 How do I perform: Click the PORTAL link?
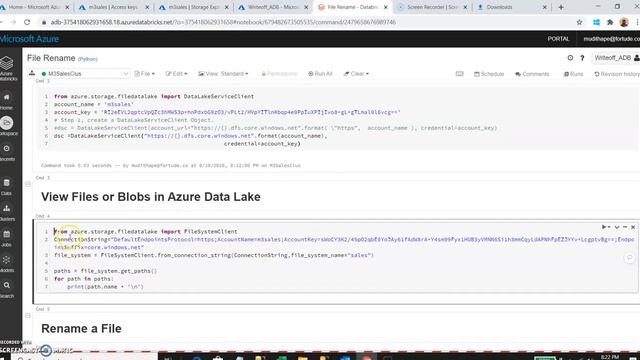pyautogui.click(x=558, y=39)
